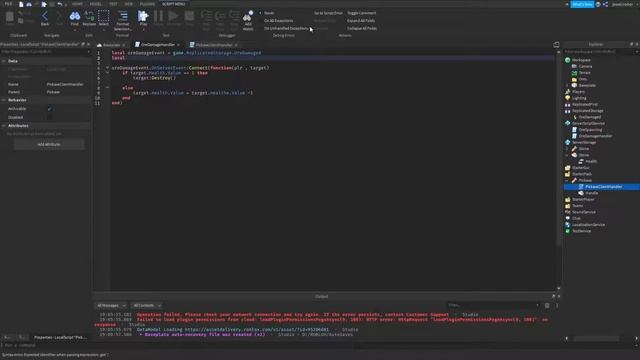Switch to the Baseplate viewport tab
The image size is (640, 360).
111,44
